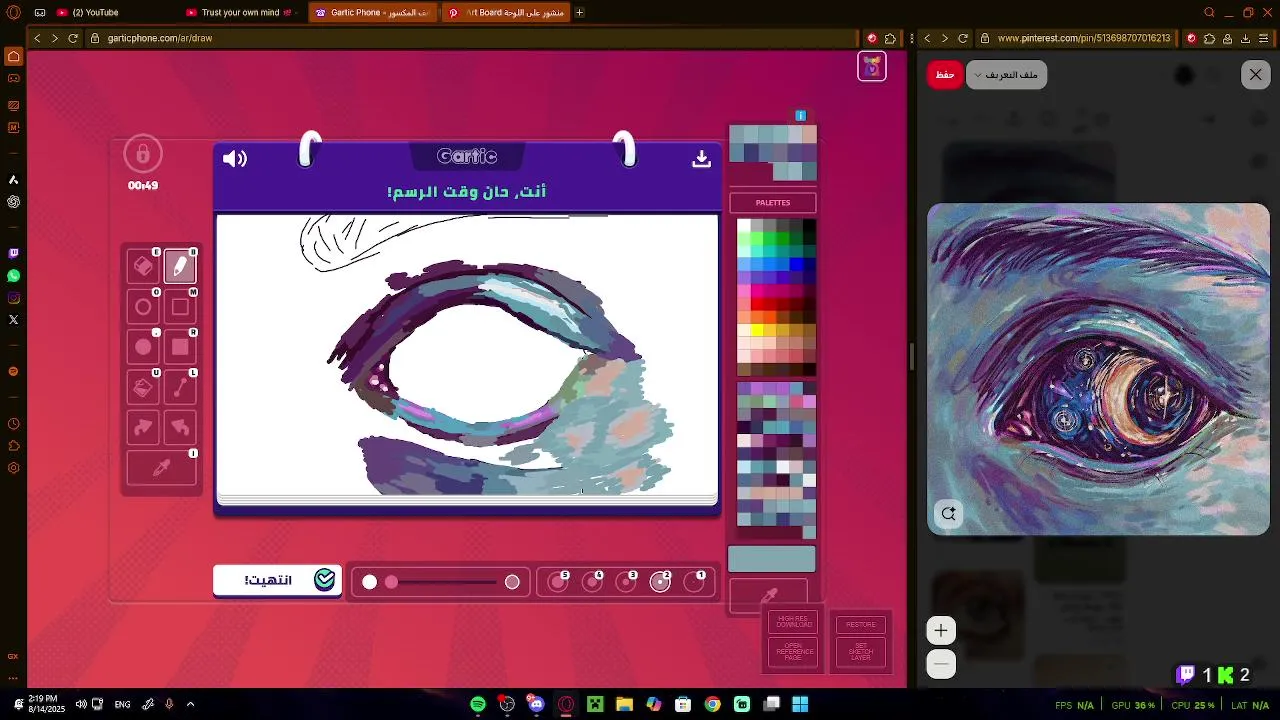Viewport: 1280px width, 720px height.
Task: Mute the Gartic game sound
Action: pyautogui.click(x=235, y=158)
